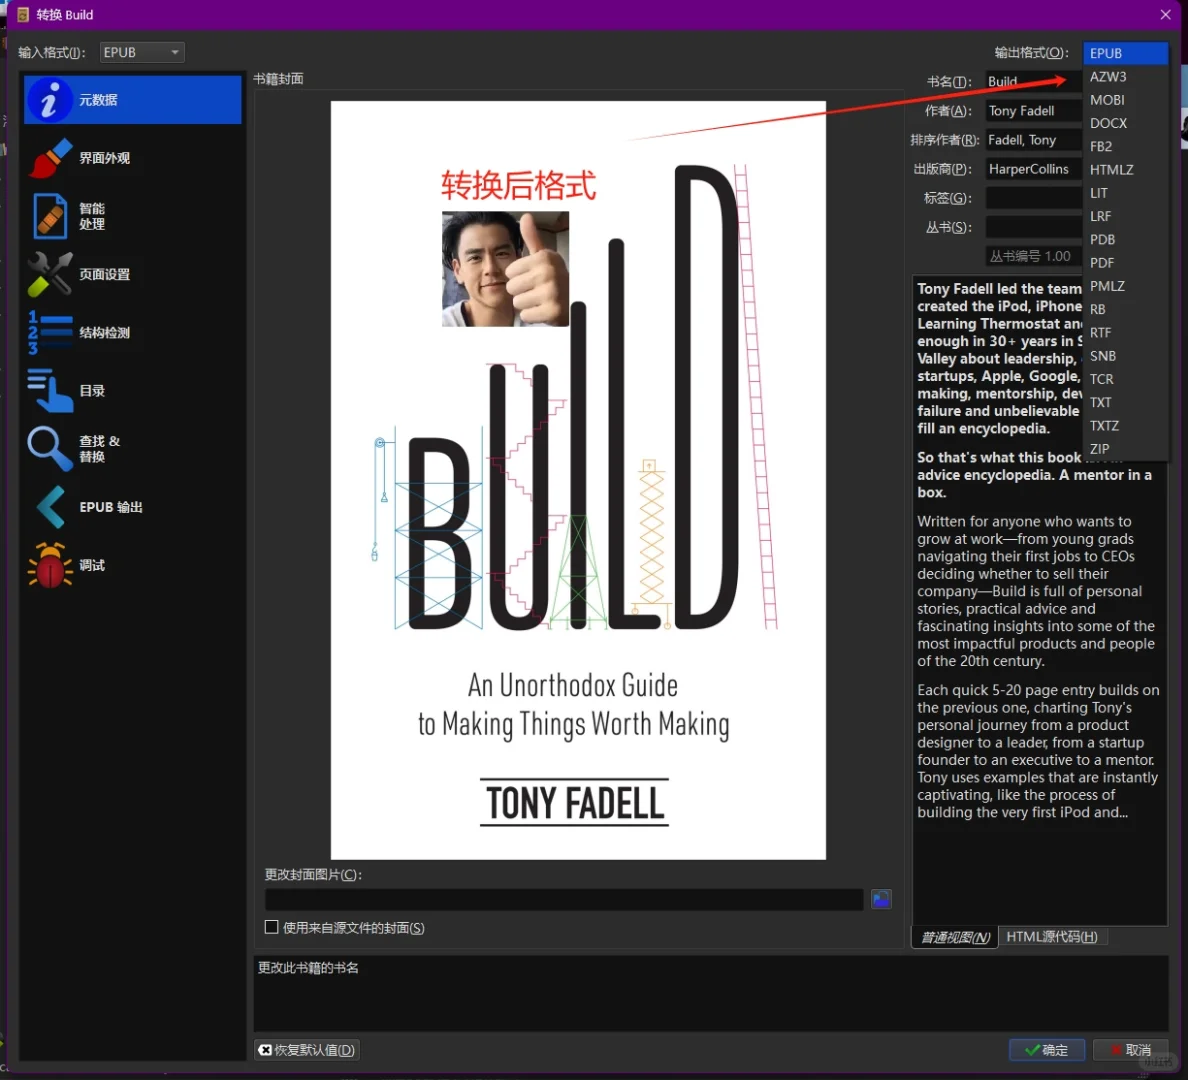Choose LRF output format
Image resolution: width=1188 pixels, height=1080 pixels.
pos(1125,216)
